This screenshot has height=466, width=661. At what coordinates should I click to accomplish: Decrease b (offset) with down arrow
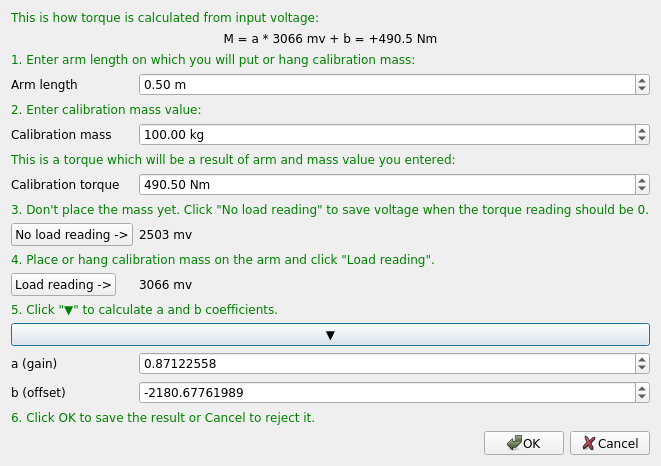tap(642, 397)
